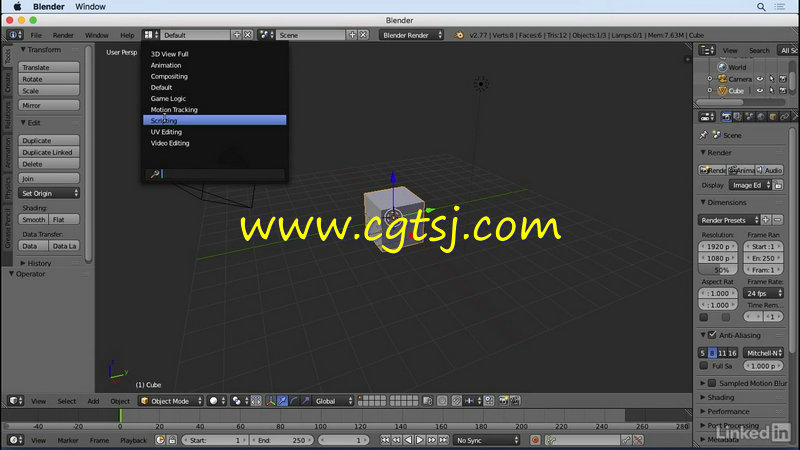Screen dimensions: 800x450
Task: Click the scene browse icon
Action: (x=267, y=35)
